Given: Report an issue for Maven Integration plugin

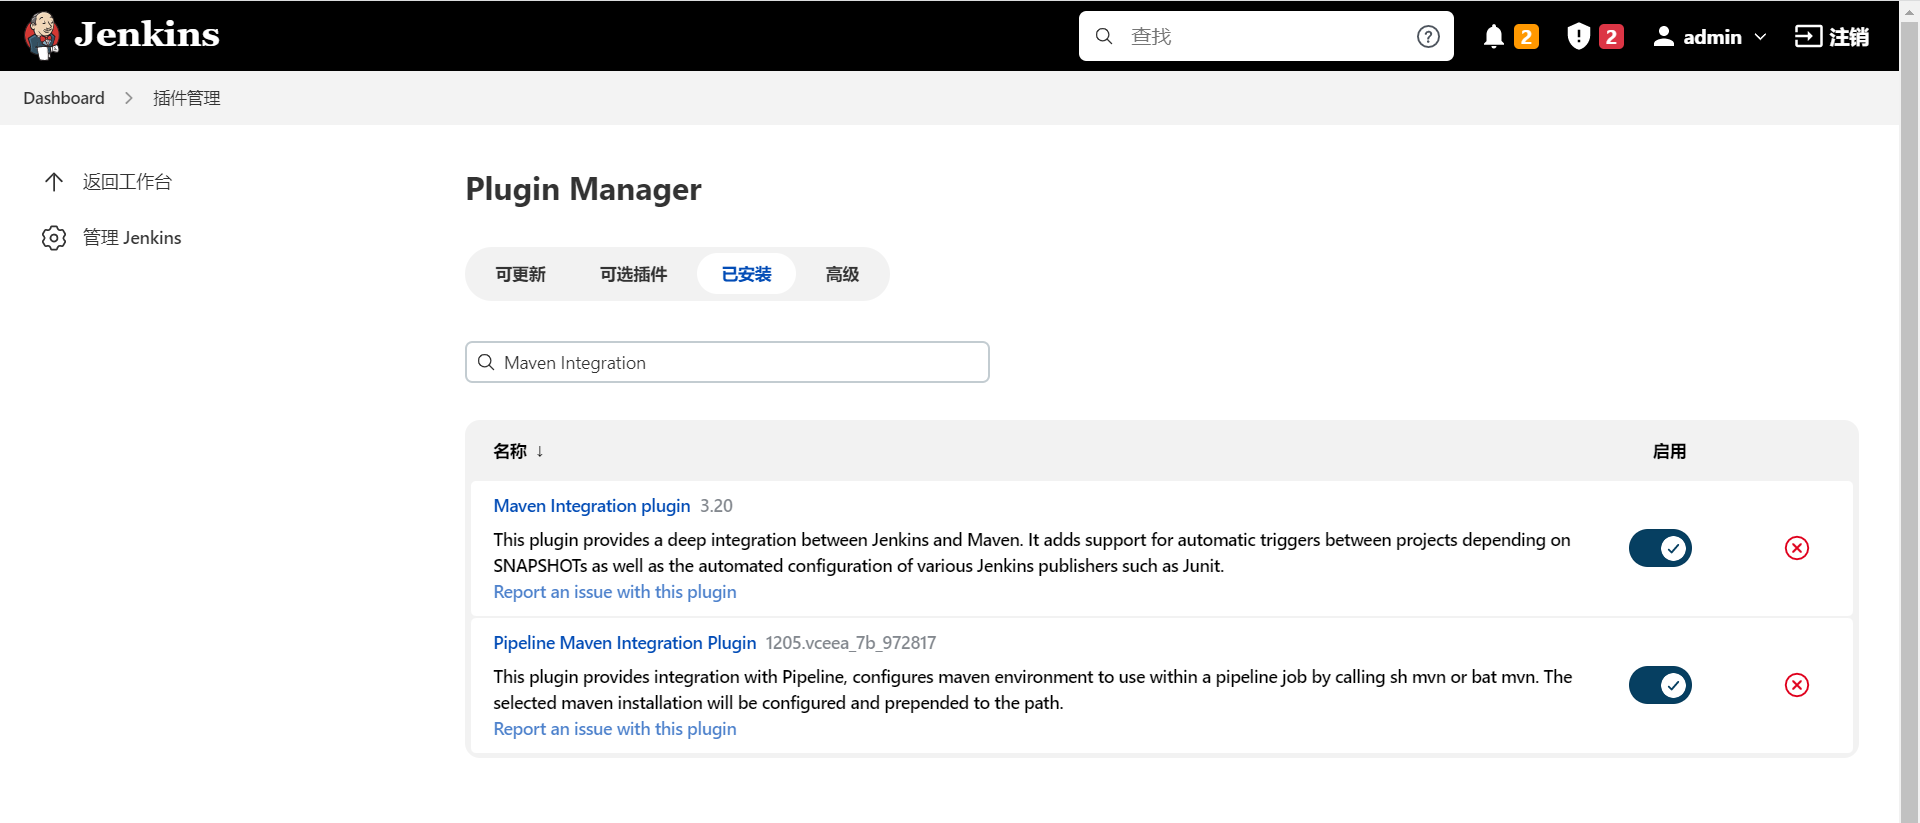Looking at the screenshot, I should click(615, 592).
